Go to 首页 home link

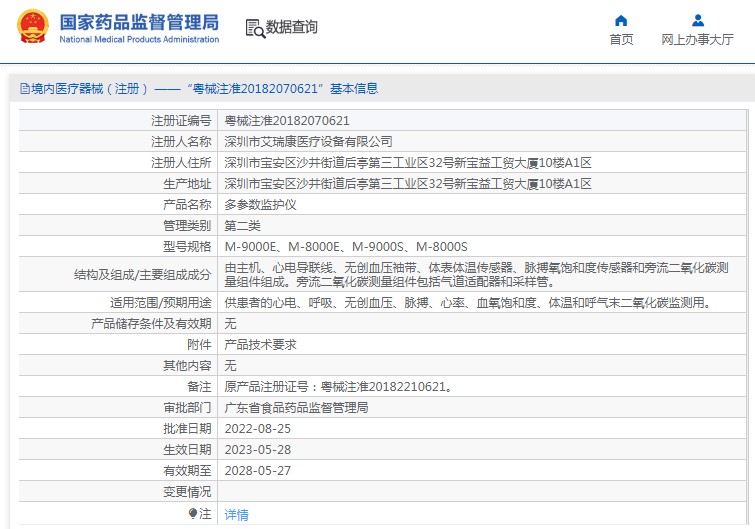[621, 39]
